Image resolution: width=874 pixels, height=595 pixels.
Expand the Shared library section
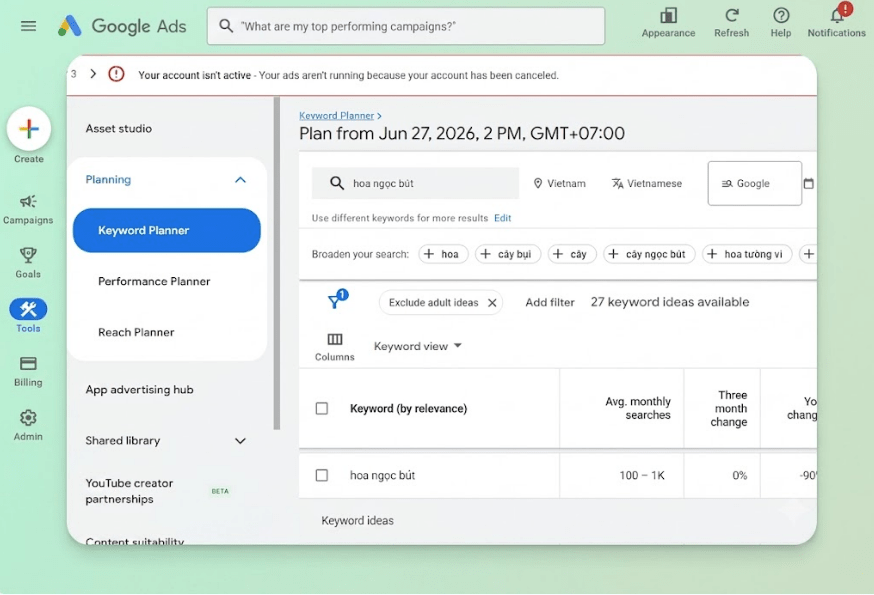(240, 441)
